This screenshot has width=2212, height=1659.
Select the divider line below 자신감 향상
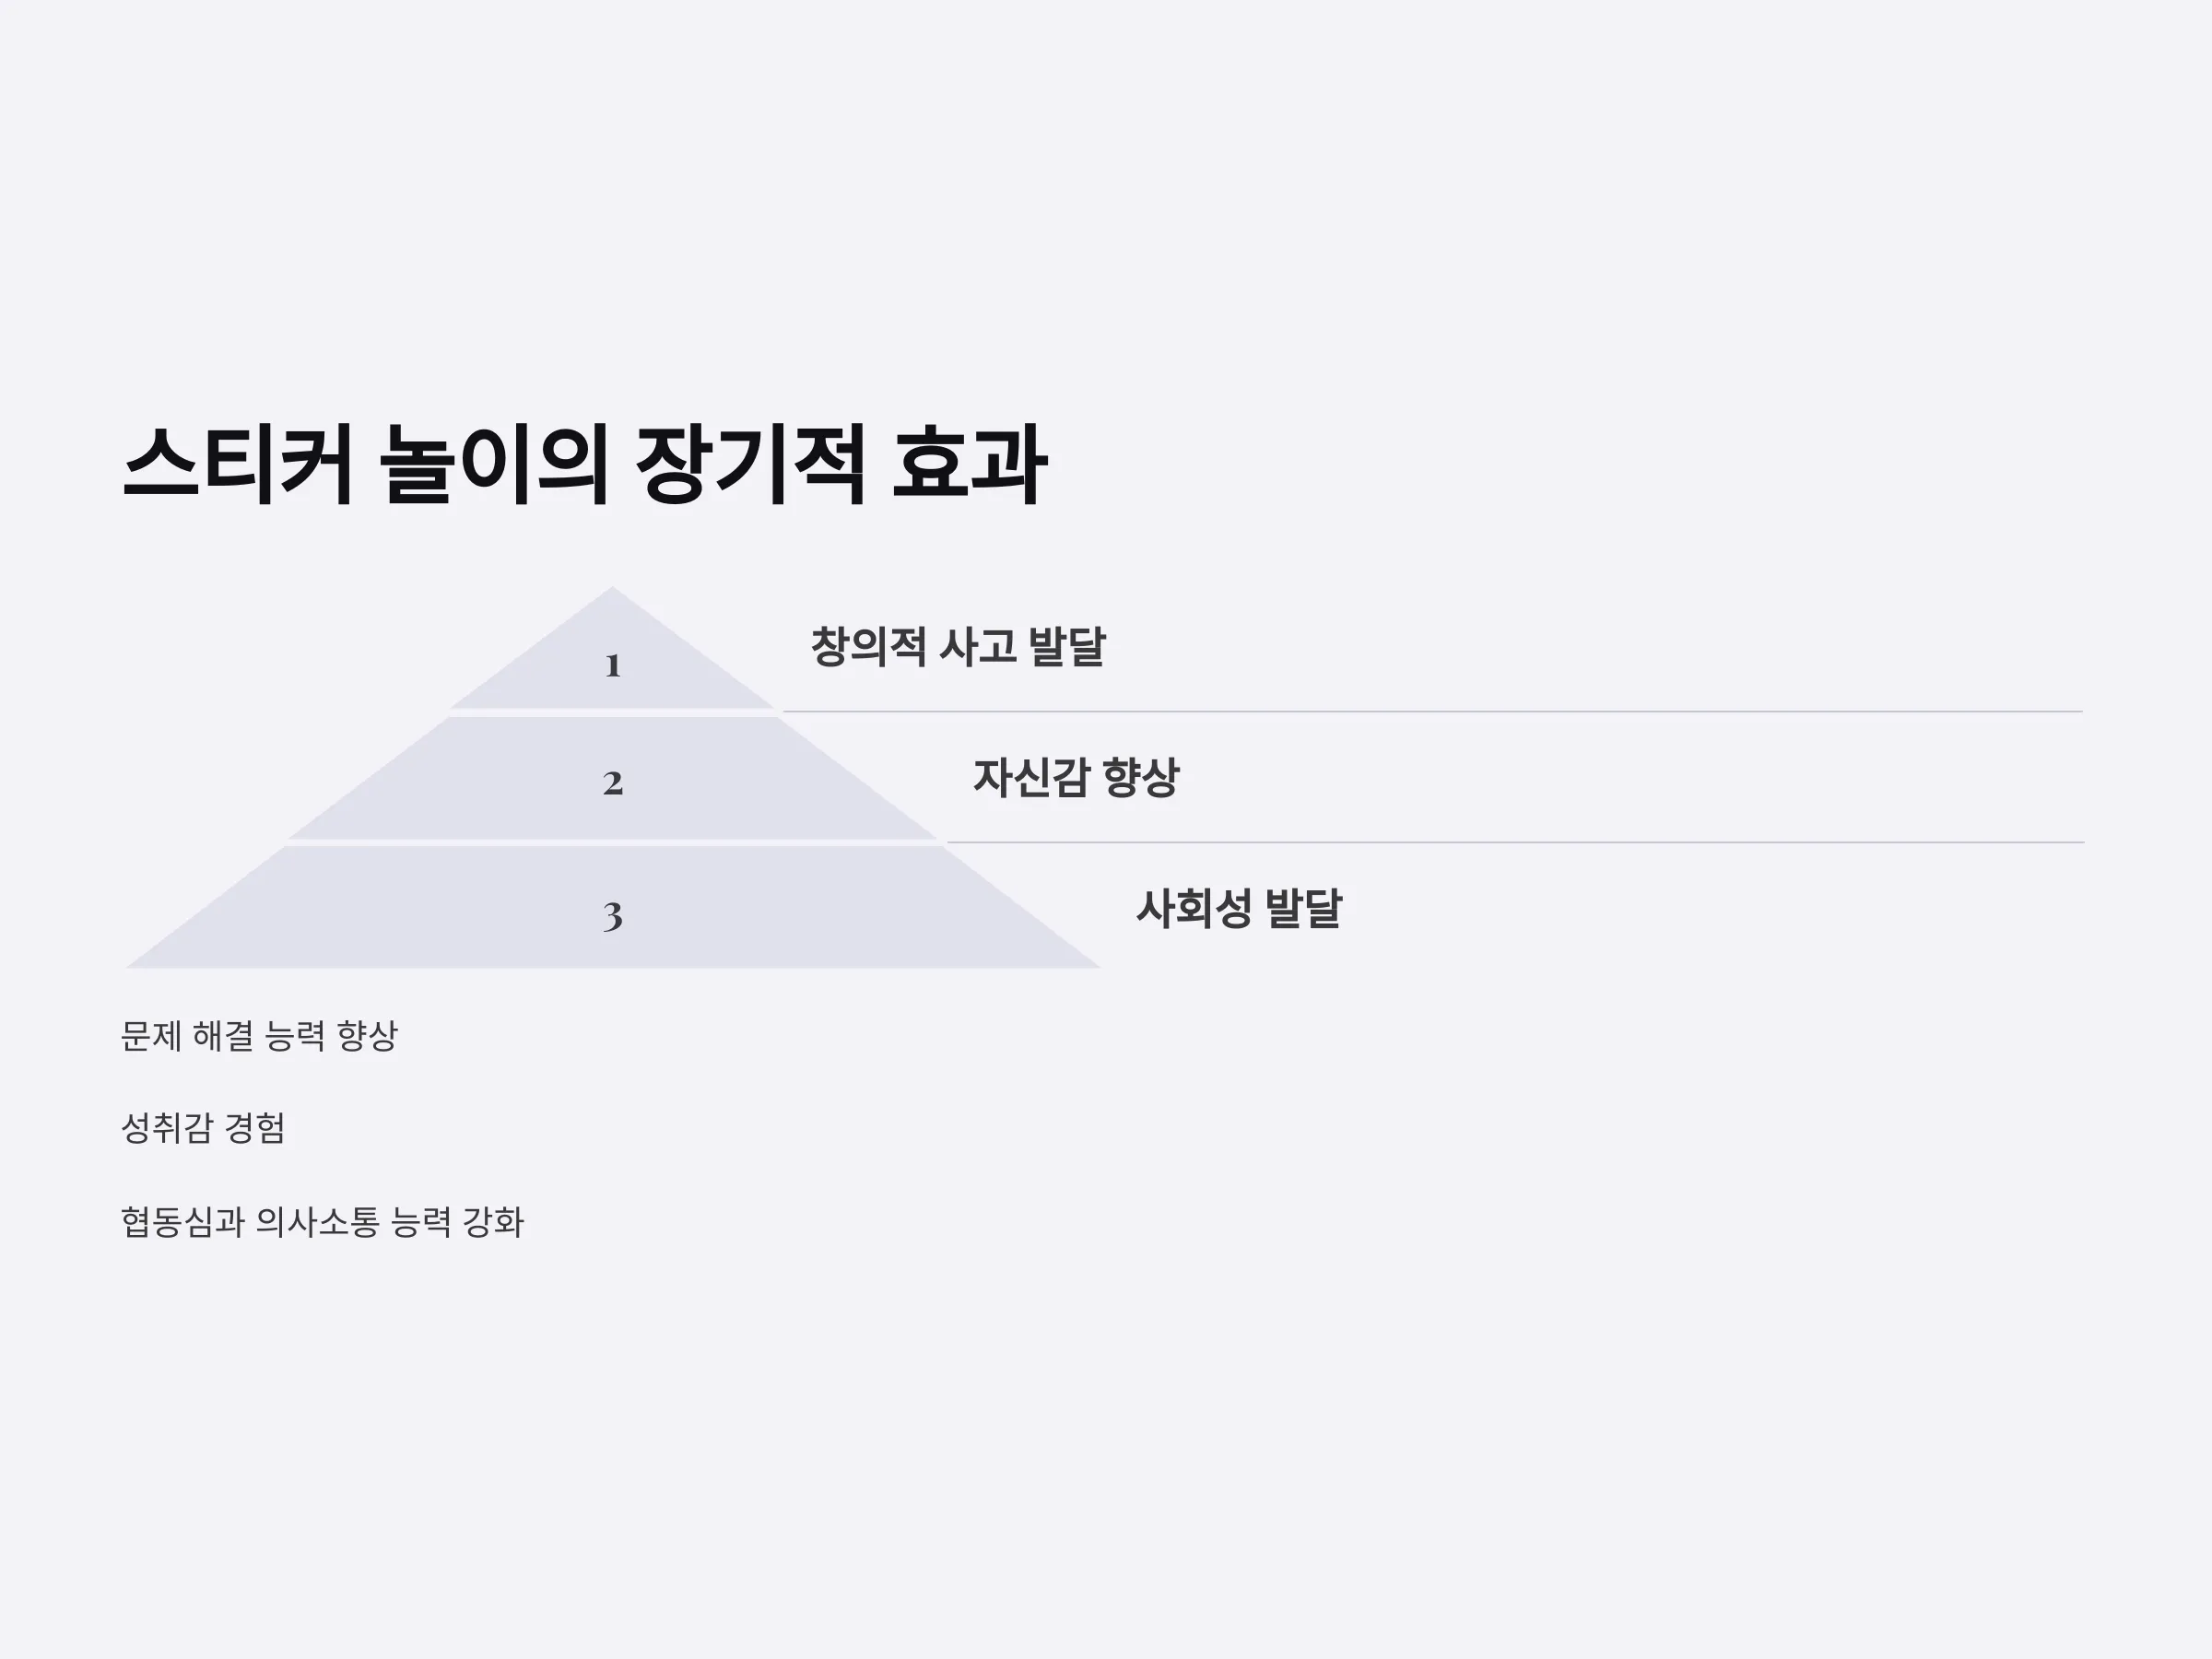[x=1515, y=843]
